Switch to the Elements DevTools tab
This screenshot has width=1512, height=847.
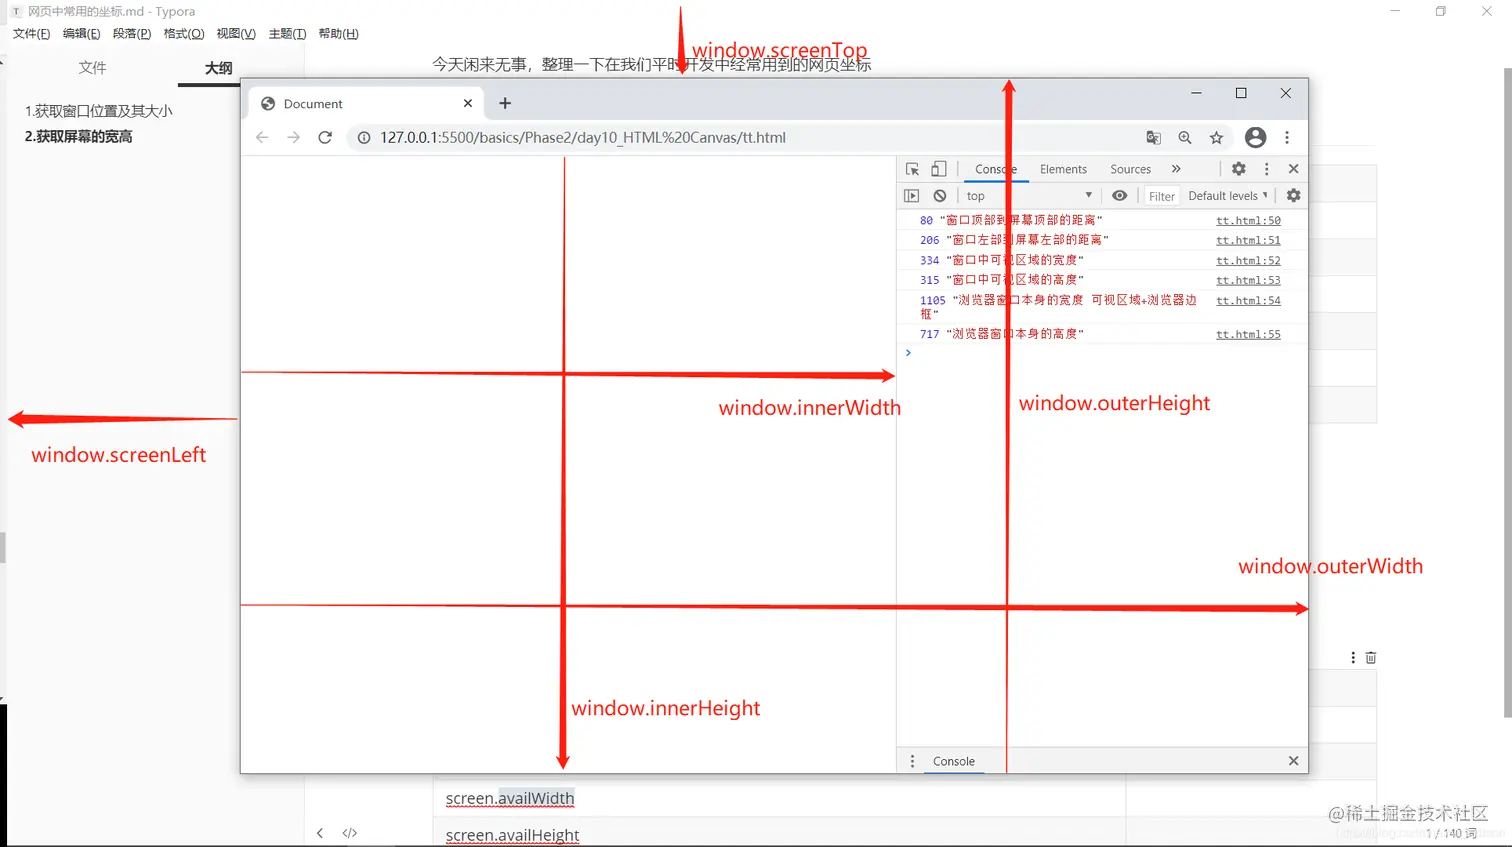[x=1063, y=169]
